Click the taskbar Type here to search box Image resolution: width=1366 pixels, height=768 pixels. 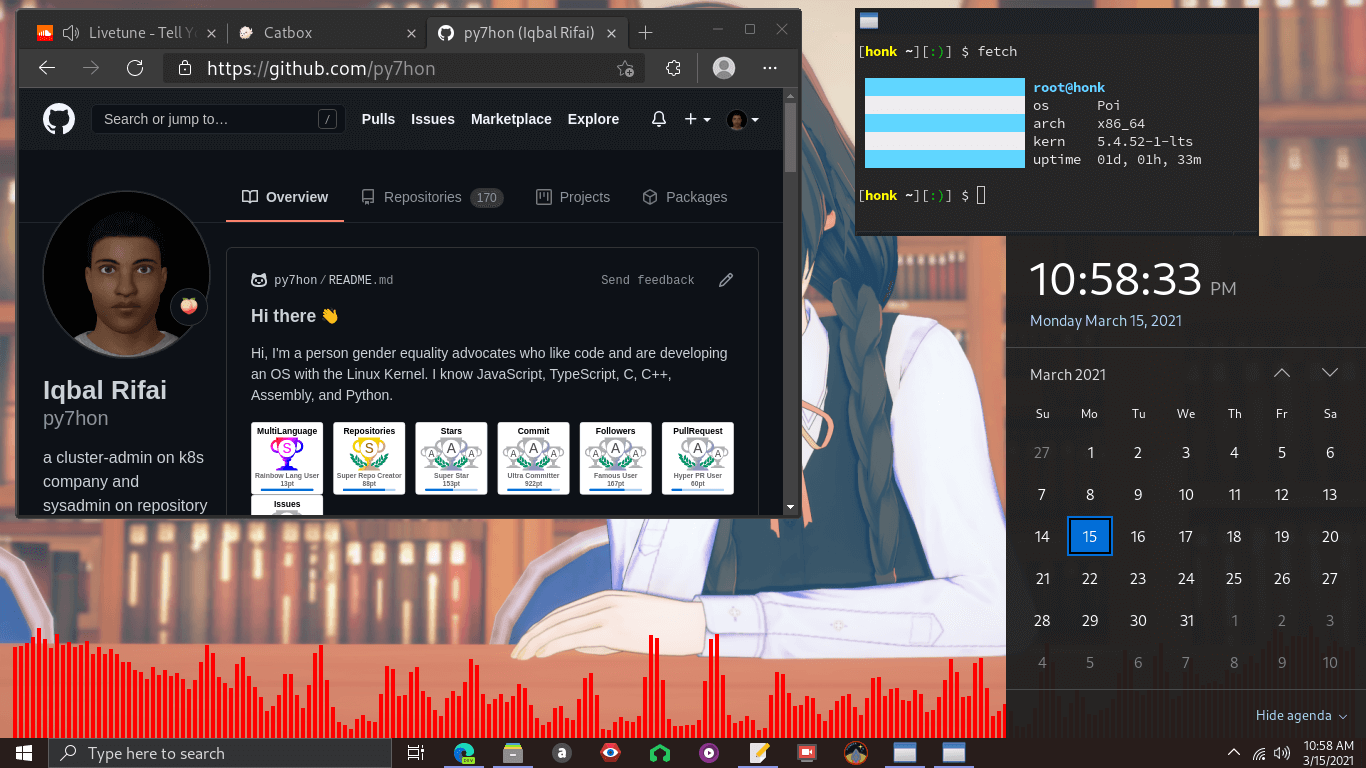pos(220,753)
